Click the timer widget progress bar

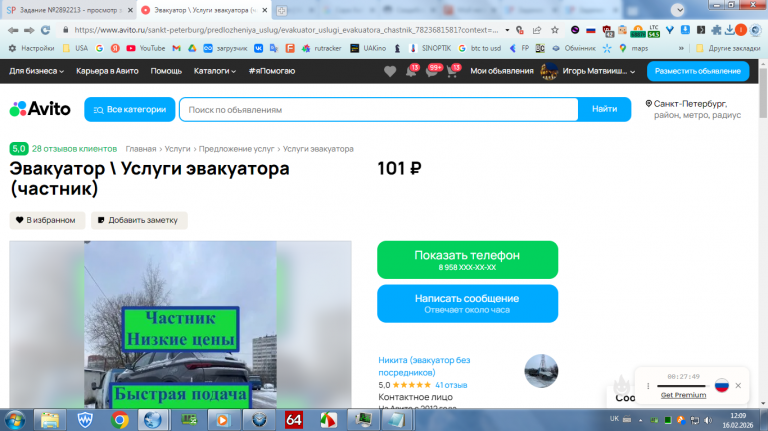(682, 386)
